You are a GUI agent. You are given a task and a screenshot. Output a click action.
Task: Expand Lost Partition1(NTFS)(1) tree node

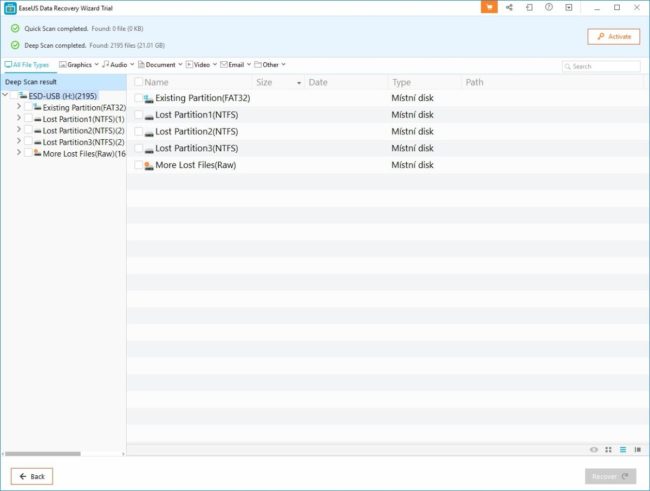tap(19, 118)
